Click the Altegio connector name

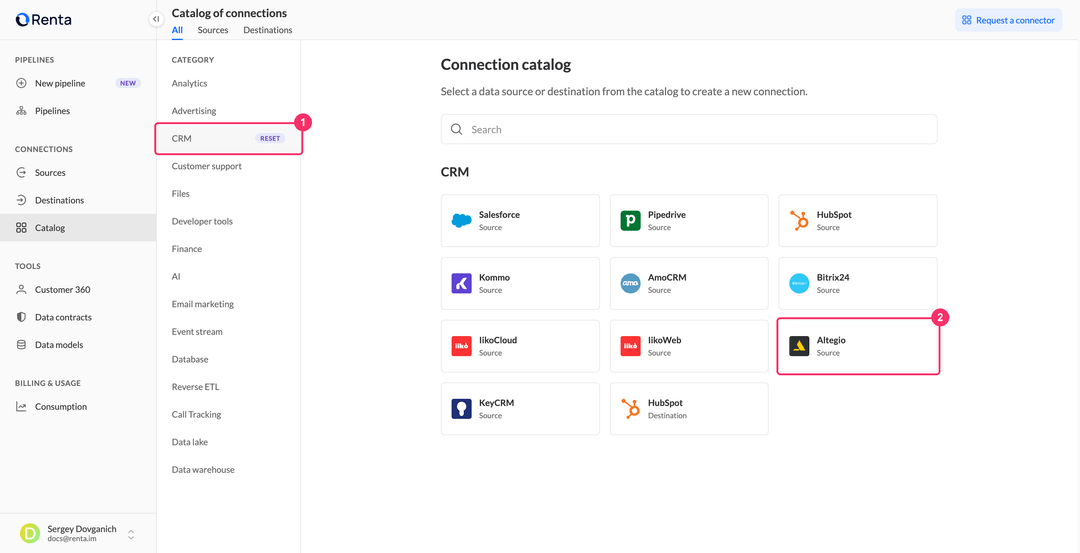(831, 340)
